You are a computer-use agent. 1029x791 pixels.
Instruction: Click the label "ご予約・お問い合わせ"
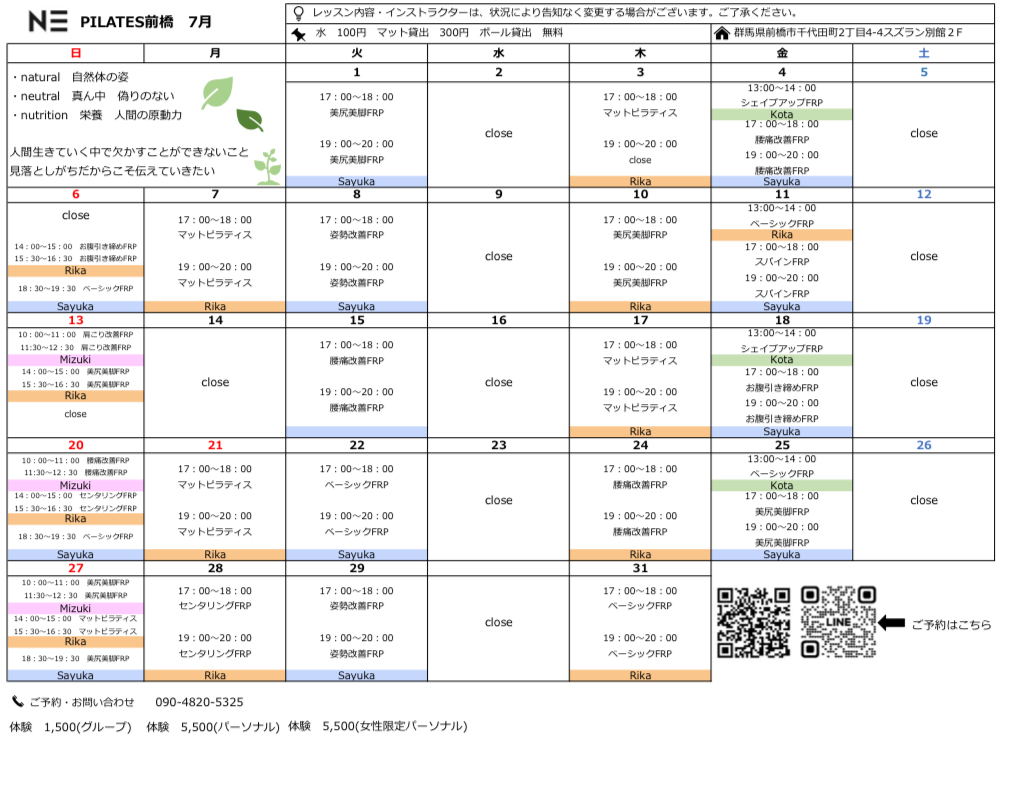coord(82,702)
